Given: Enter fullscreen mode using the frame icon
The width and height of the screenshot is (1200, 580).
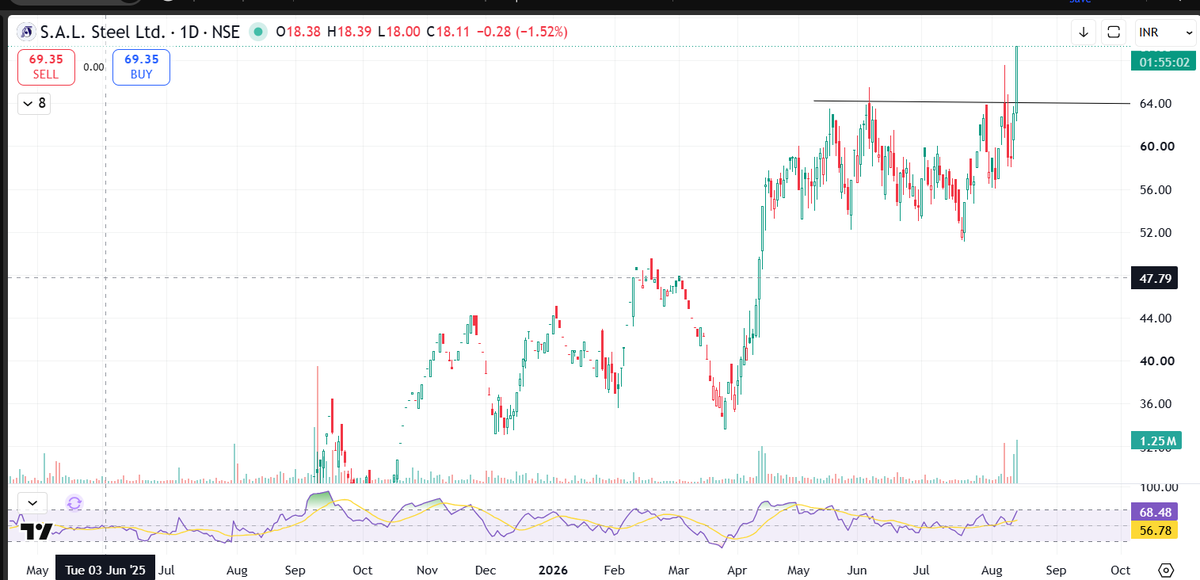Looking at the screenshot, I should 1114,32.
